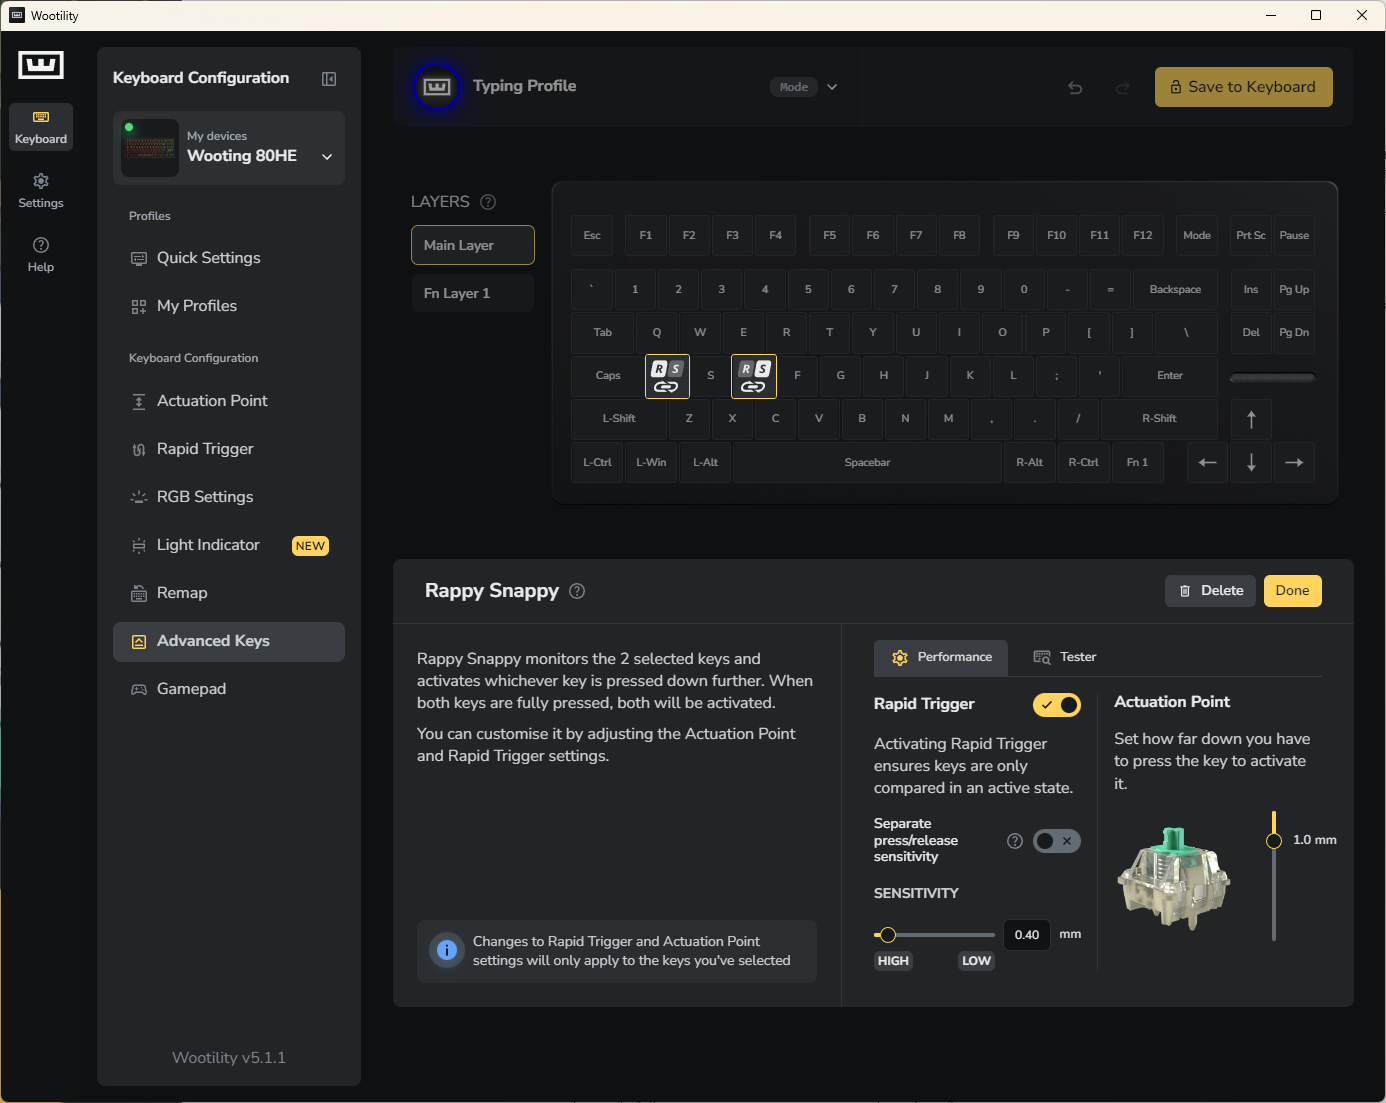Click the Wootility v5.1.1 version text
The width and height of the screenshot is (1386, 1103).
coord(229,1058)
